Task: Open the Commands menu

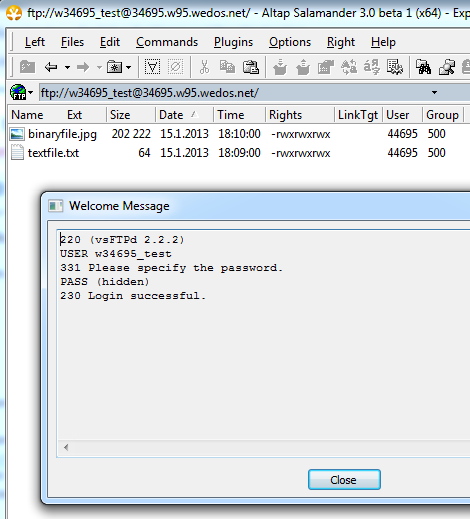Action: [167, 42]
